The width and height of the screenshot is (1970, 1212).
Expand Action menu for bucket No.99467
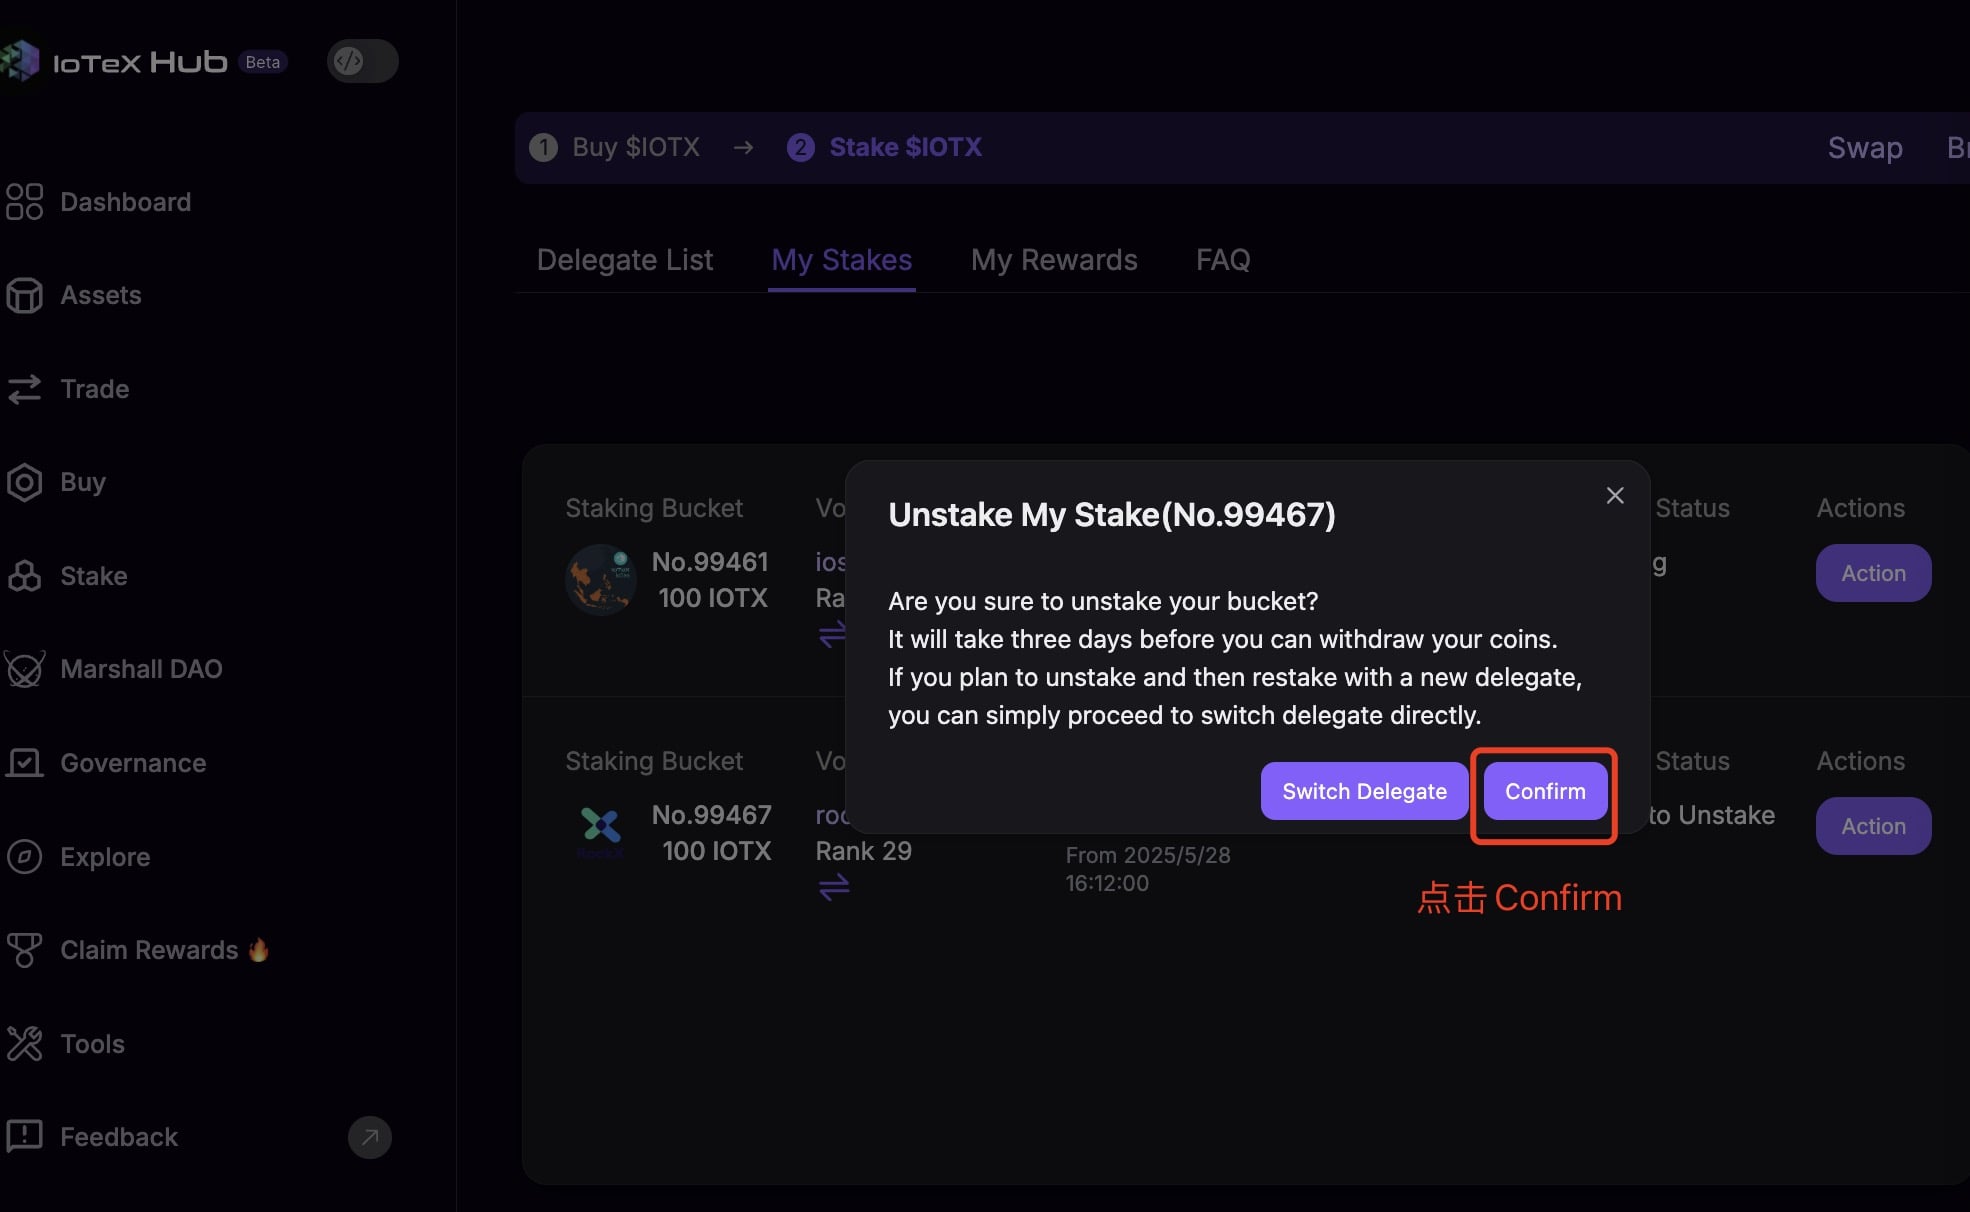(1872, 826)
